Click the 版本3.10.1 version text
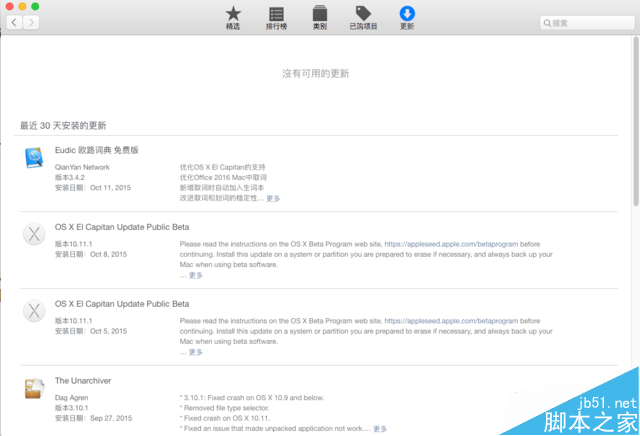This screenshot has width=640, height=436. pyautogui.click(x=71, y=408)
